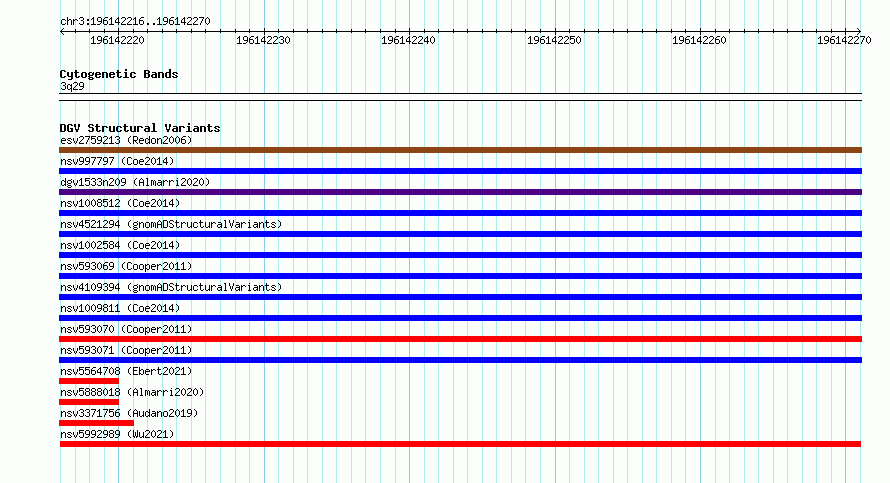Viewport: 890px width, 483px height.
Task: Click ruler position 196142230
Action: coord(263,40)
